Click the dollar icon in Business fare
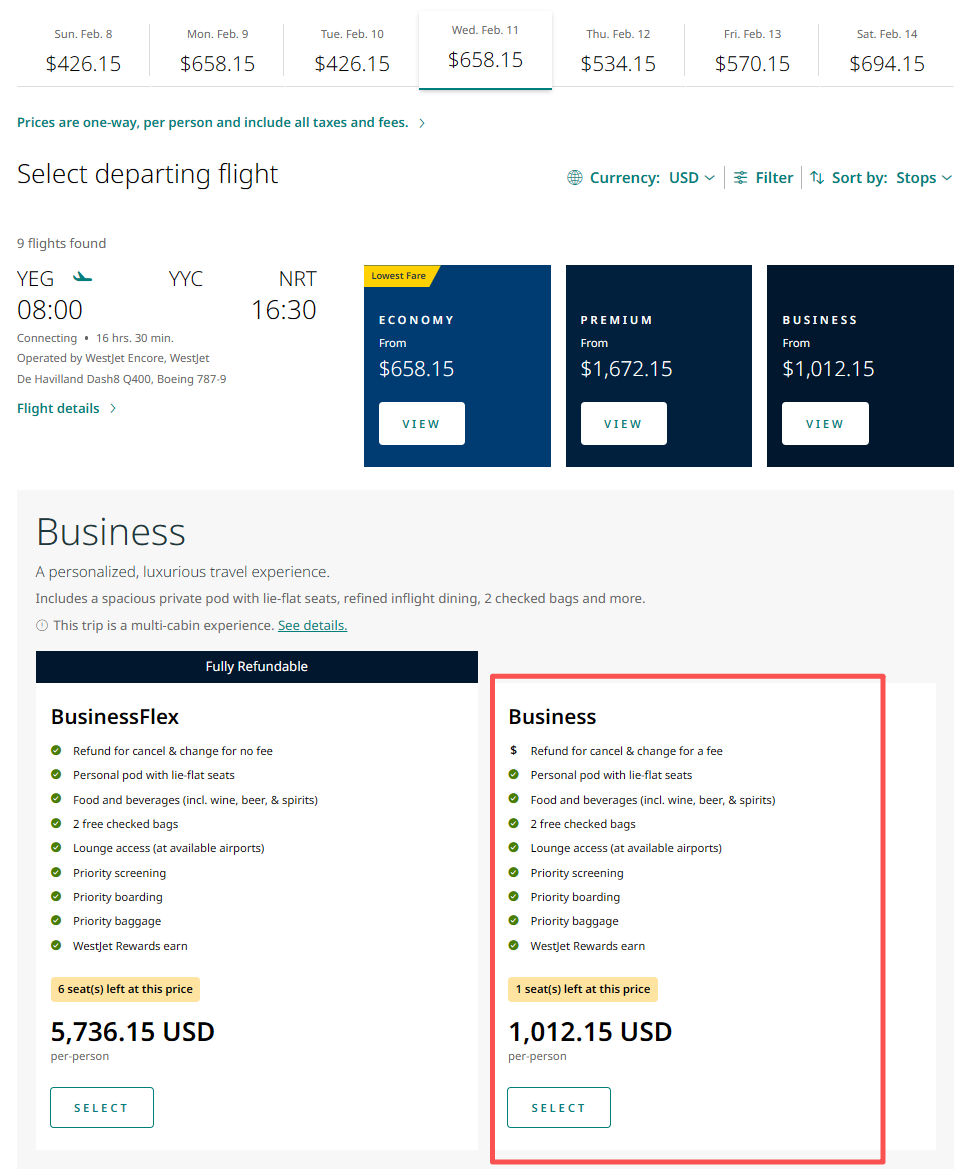960x1175 pixels. coord(514,751)
